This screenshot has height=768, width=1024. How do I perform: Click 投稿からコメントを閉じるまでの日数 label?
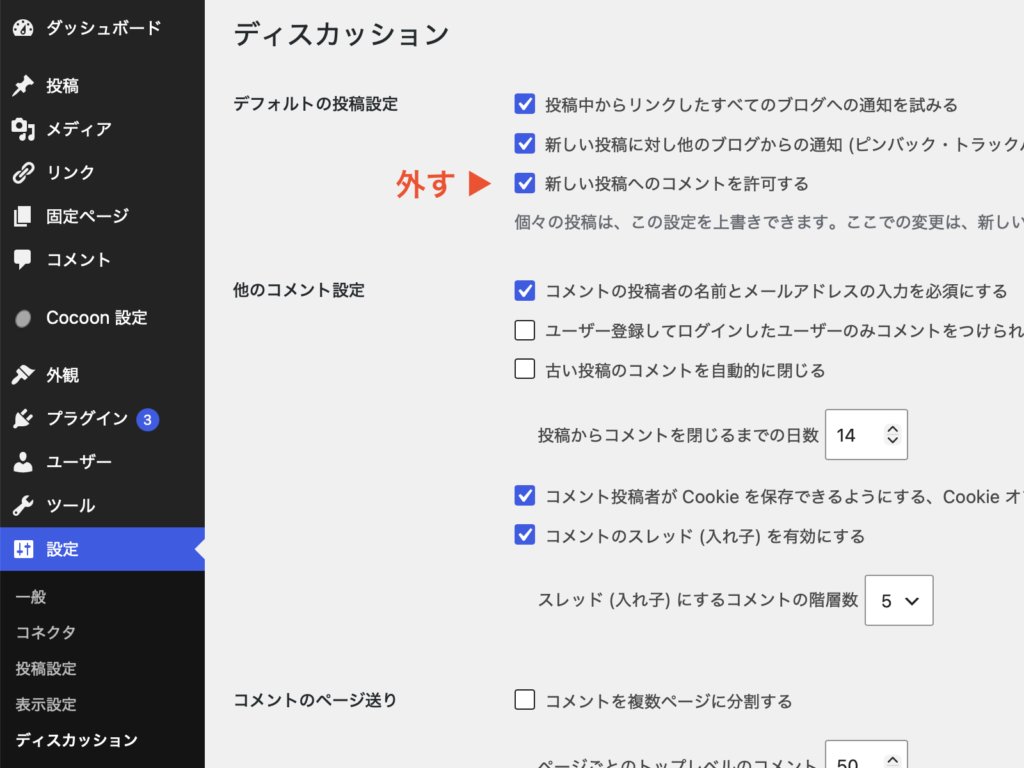(x=678, y=436)
